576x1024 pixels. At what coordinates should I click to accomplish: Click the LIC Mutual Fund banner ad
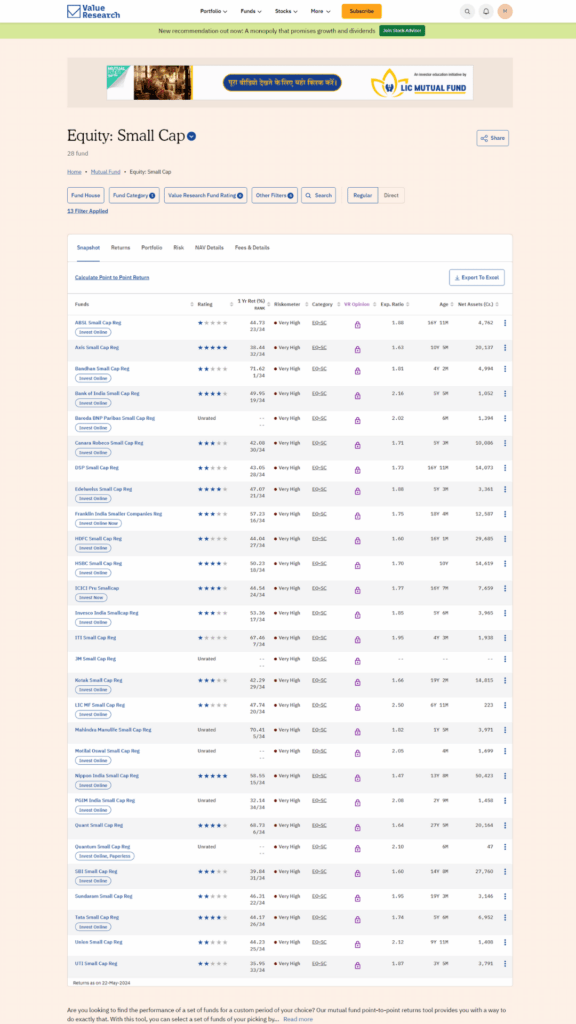[x=290, y=82]
